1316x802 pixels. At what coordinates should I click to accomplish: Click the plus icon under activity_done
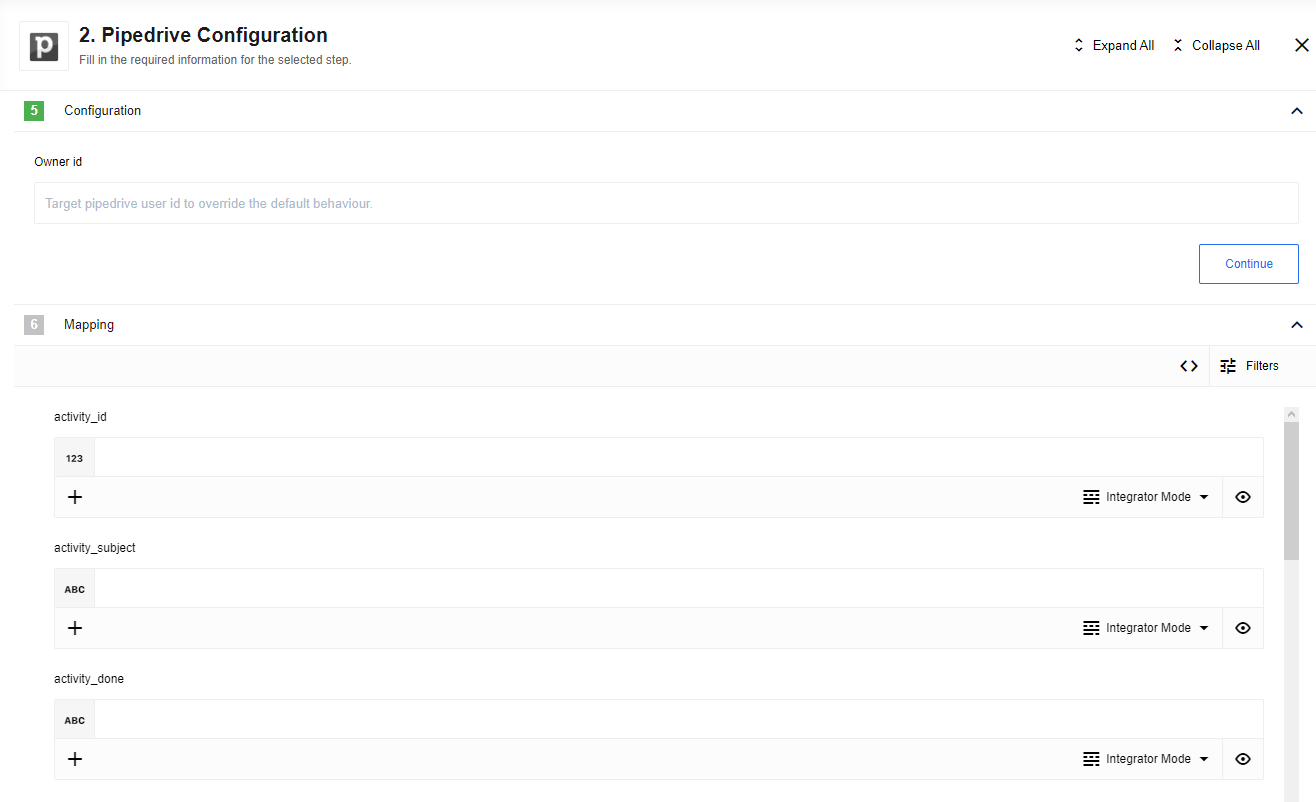click(74, 759)
